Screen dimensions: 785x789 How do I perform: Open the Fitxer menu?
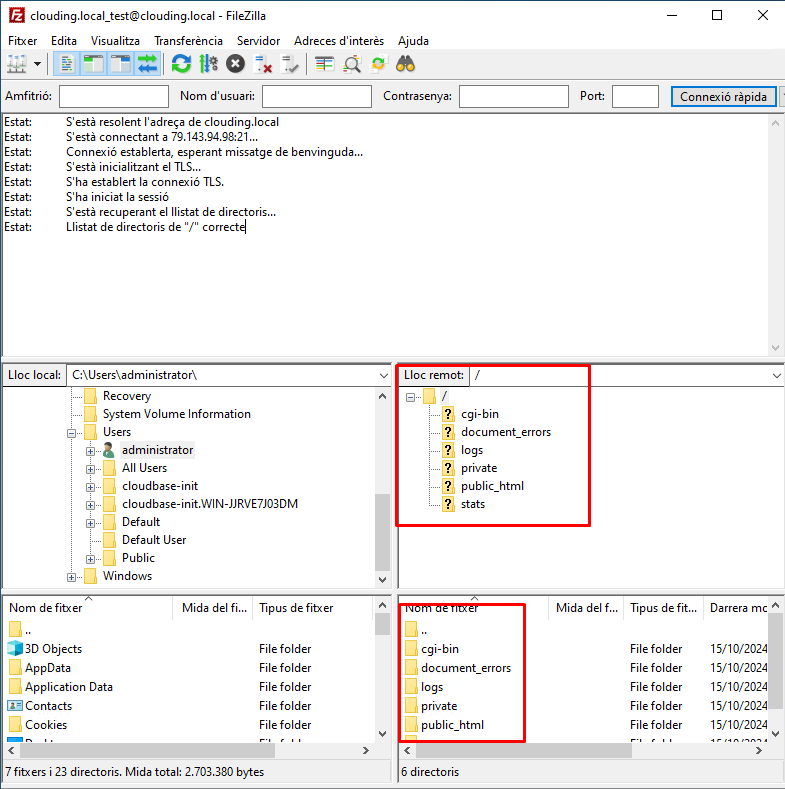(23, 41)
